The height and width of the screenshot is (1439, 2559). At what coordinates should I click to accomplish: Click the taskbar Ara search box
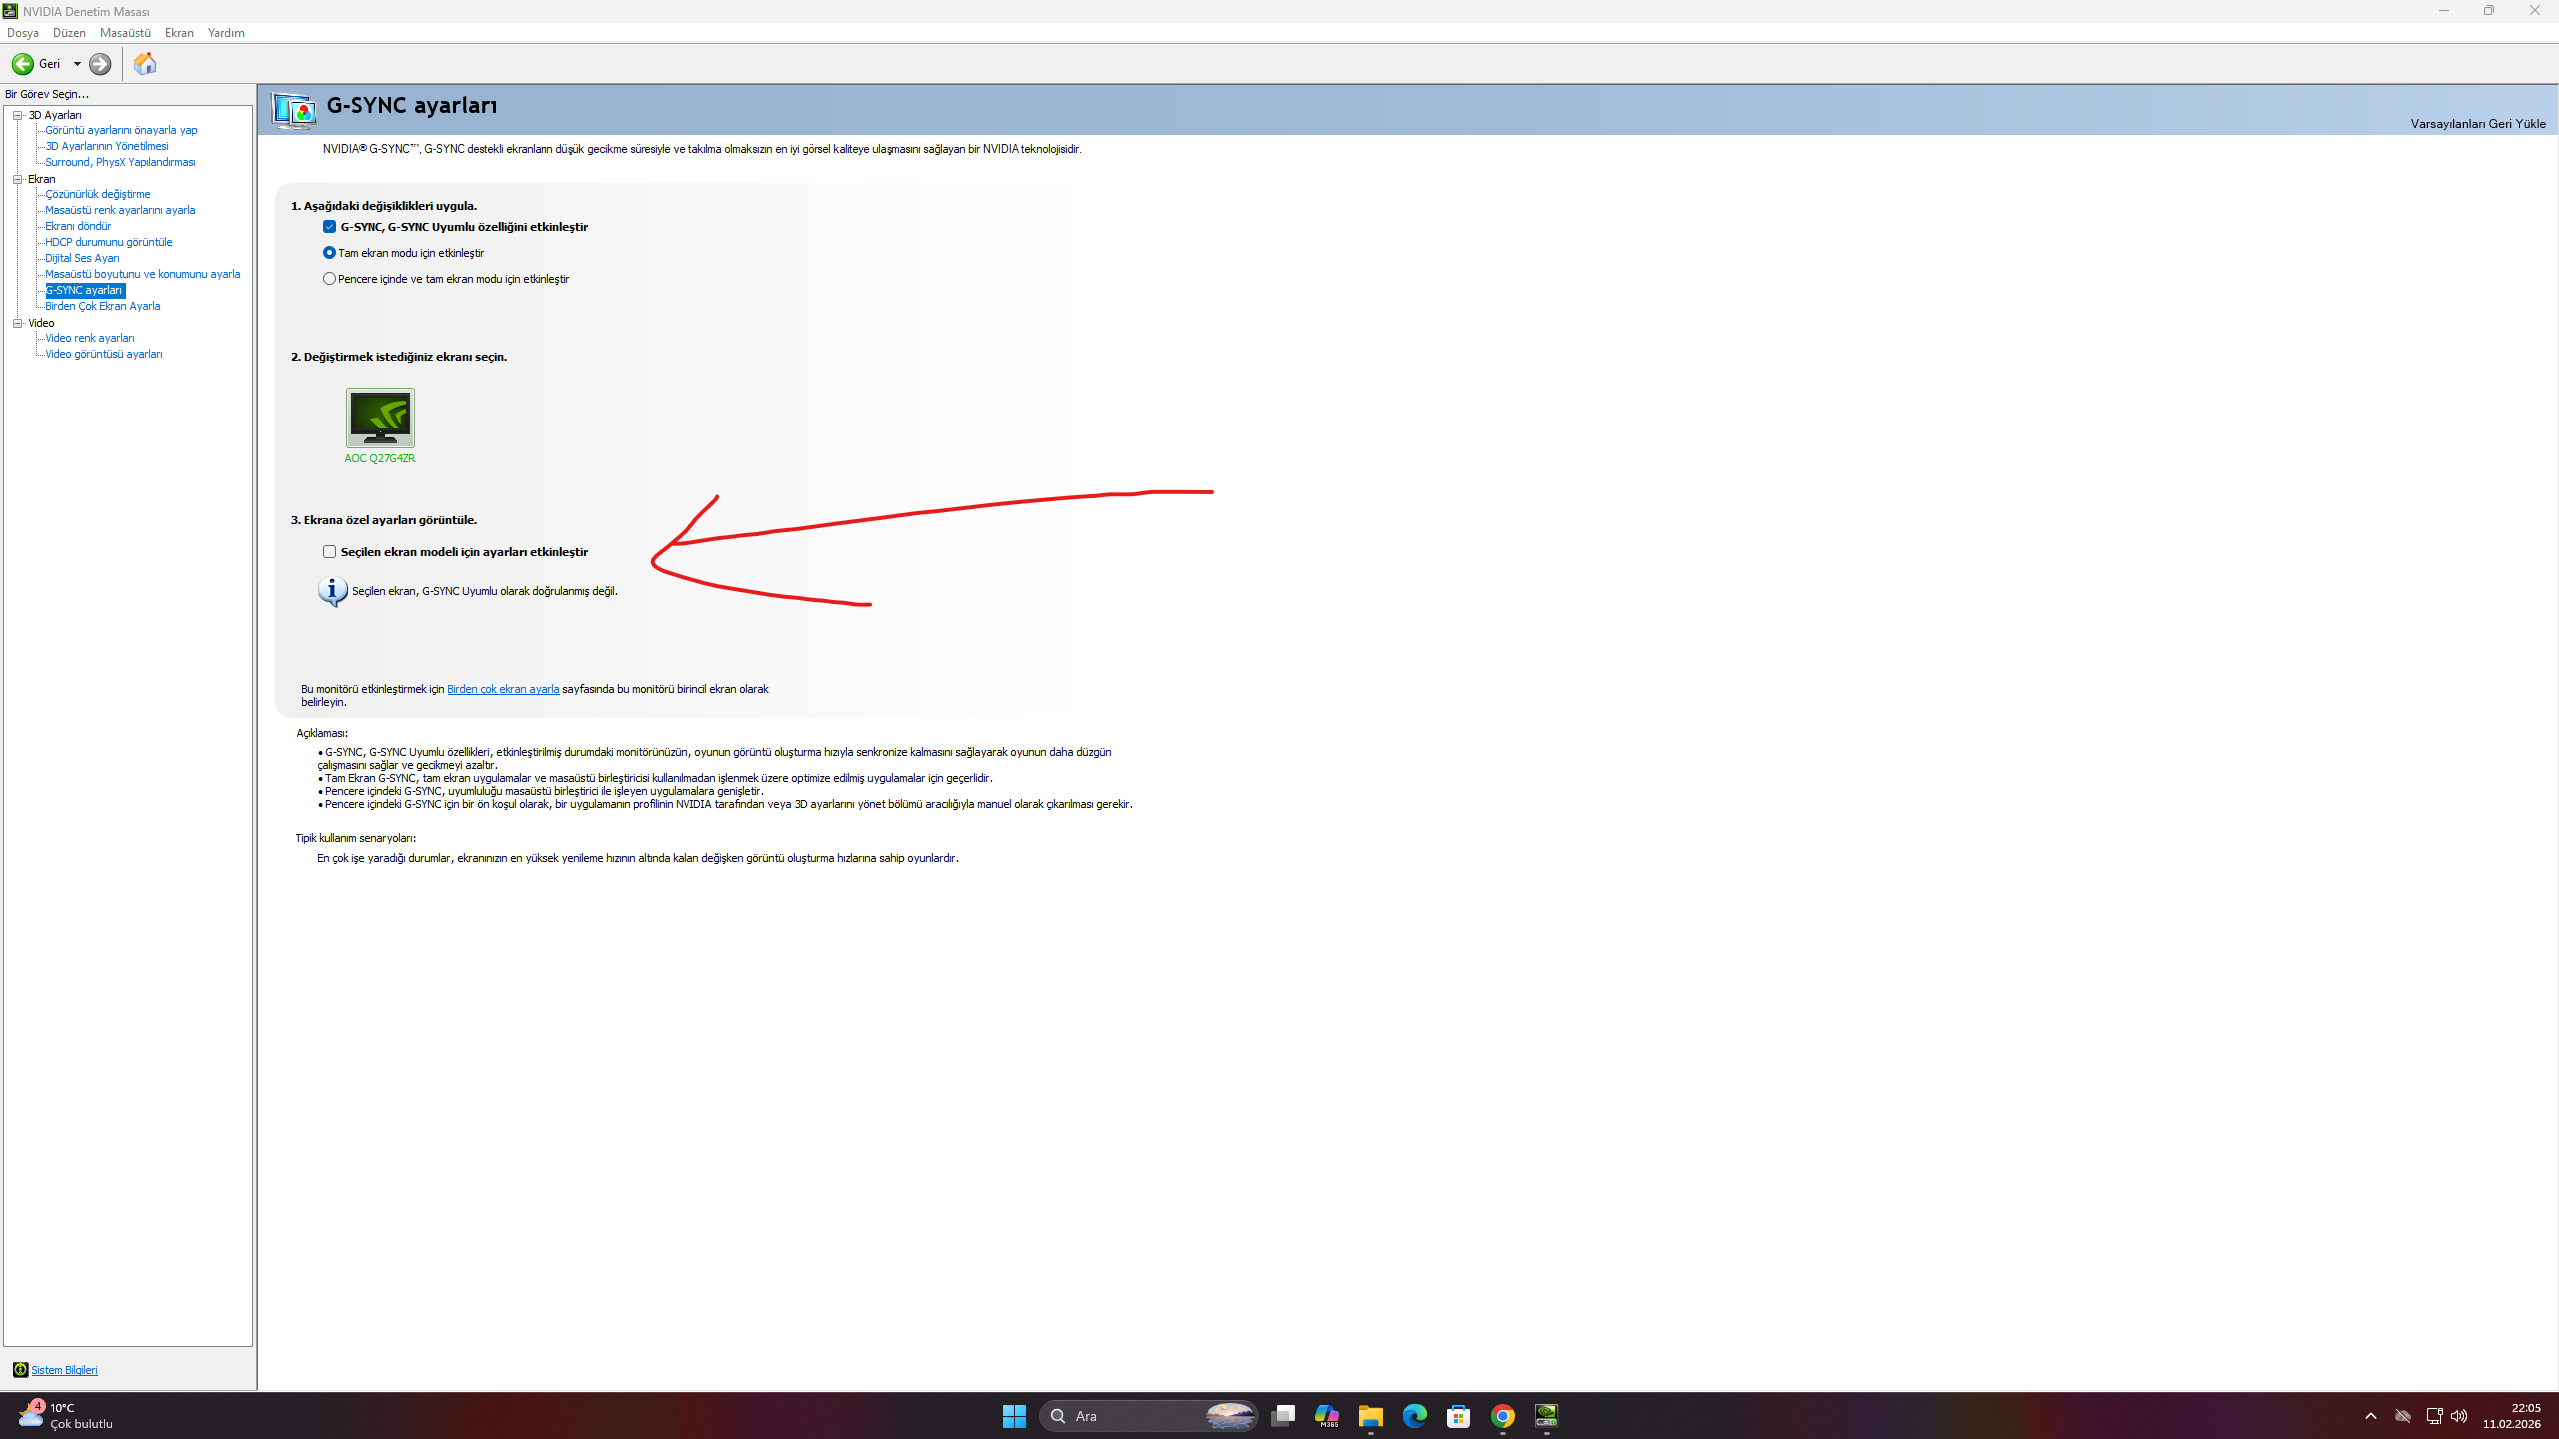click(x=1149, y=1416)
